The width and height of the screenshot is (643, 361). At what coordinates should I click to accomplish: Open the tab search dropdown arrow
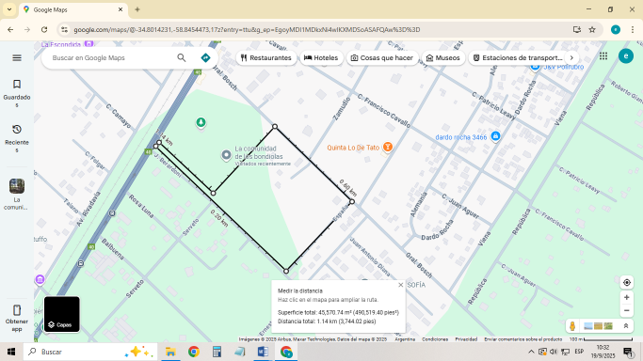(x=9, y=9)
